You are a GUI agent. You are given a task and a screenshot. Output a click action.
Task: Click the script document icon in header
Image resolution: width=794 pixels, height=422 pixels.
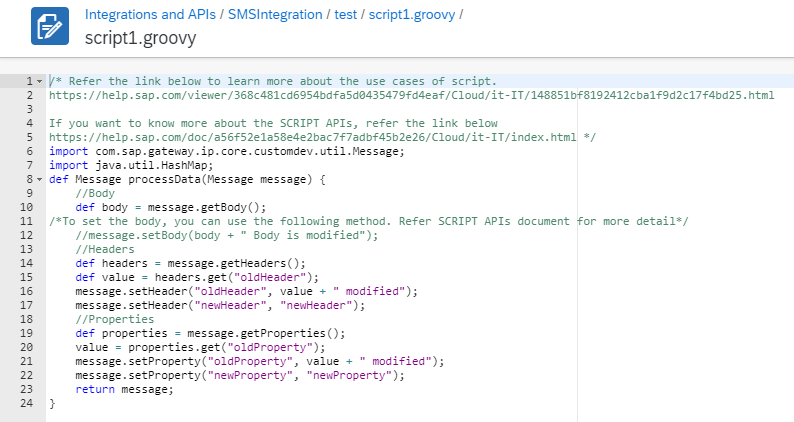click(49, 27)
